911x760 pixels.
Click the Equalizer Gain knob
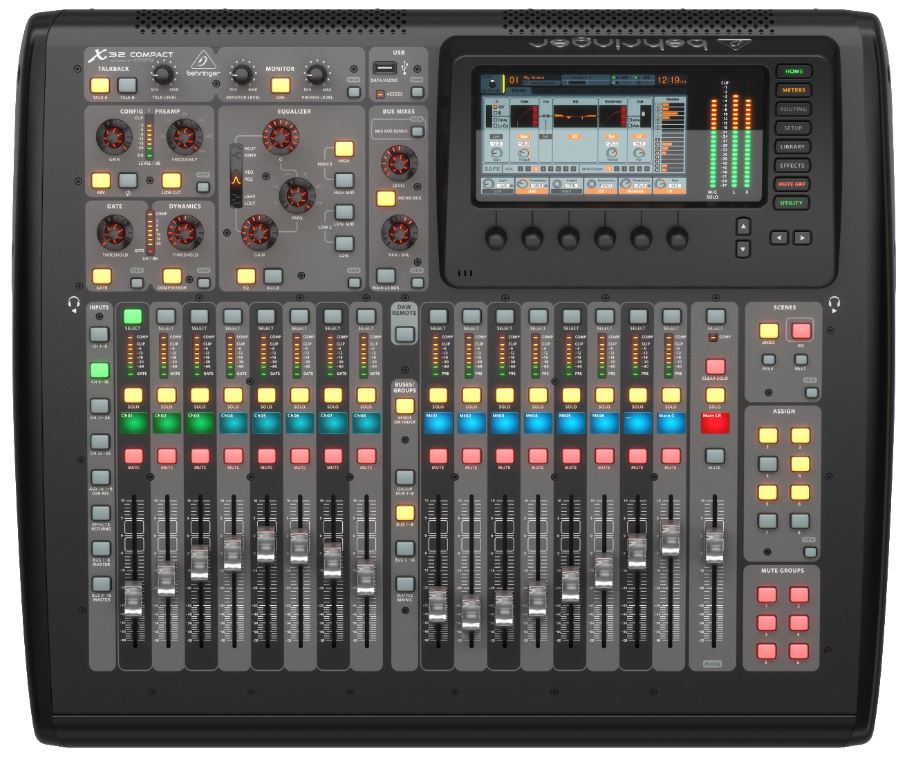259,232
